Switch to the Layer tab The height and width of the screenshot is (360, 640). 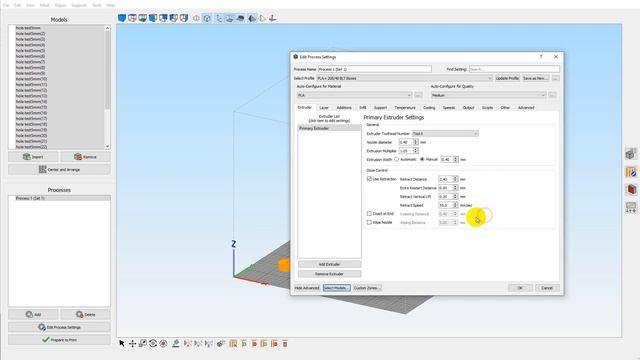click(x=324, y=108)
